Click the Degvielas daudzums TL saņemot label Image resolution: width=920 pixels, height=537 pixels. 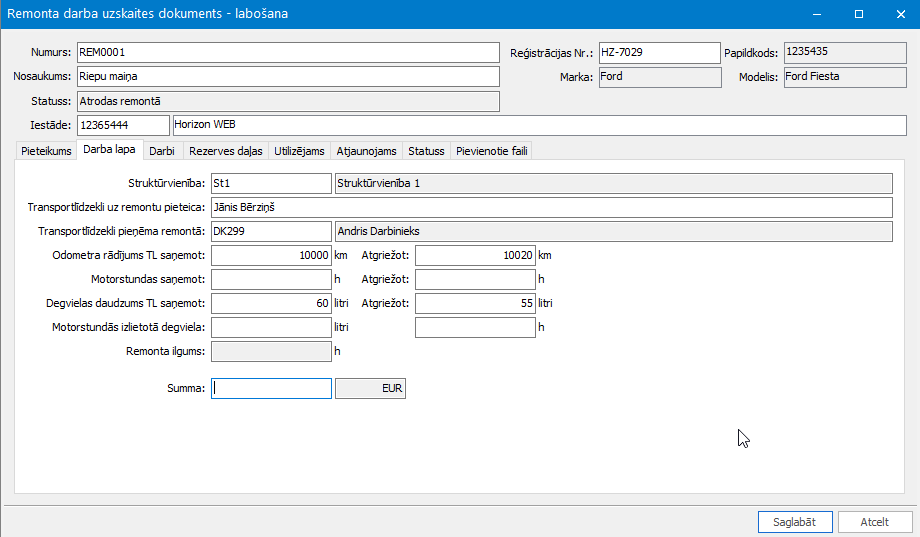point(126,303)
